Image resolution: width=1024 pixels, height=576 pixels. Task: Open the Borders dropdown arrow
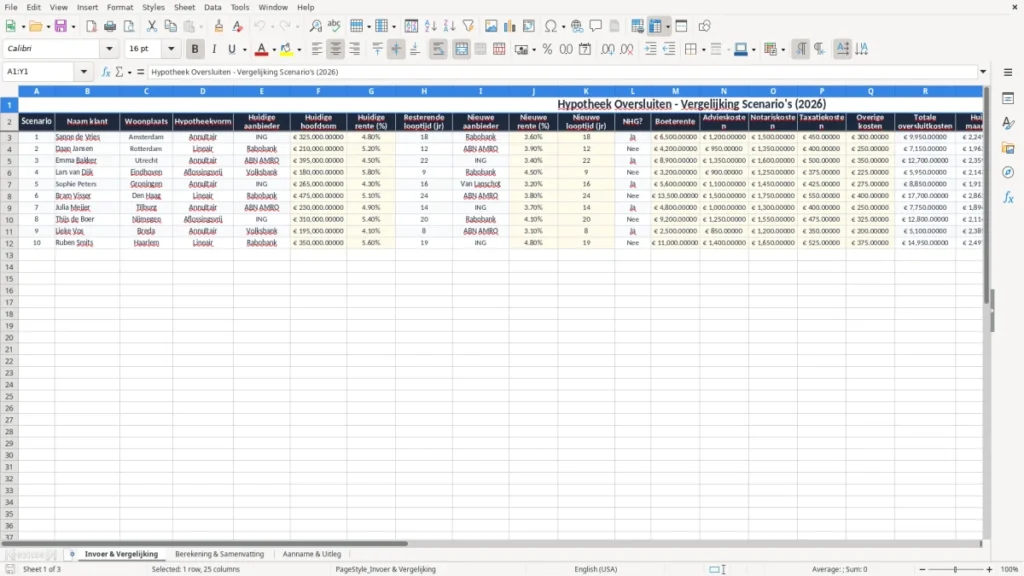tap(703, 50)
